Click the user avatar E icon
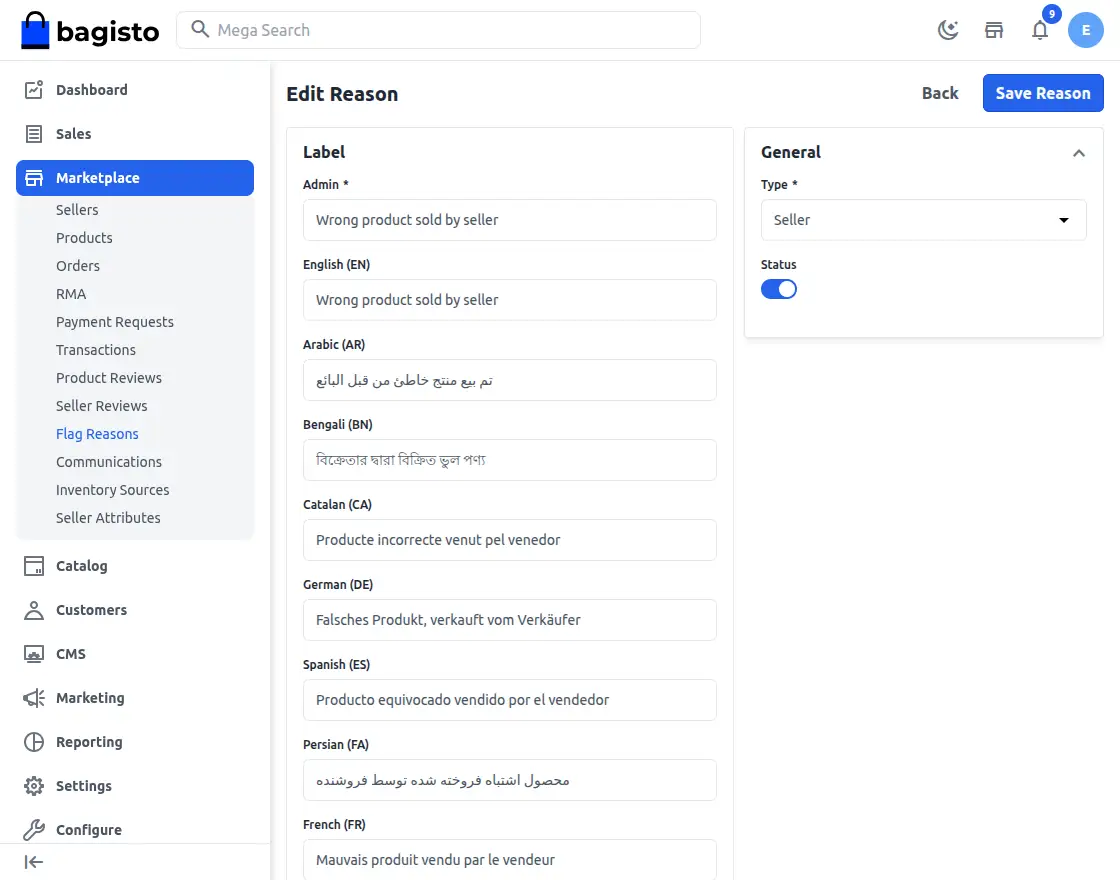Screen dimensions: 1120x880 [x=1086, y=30]
